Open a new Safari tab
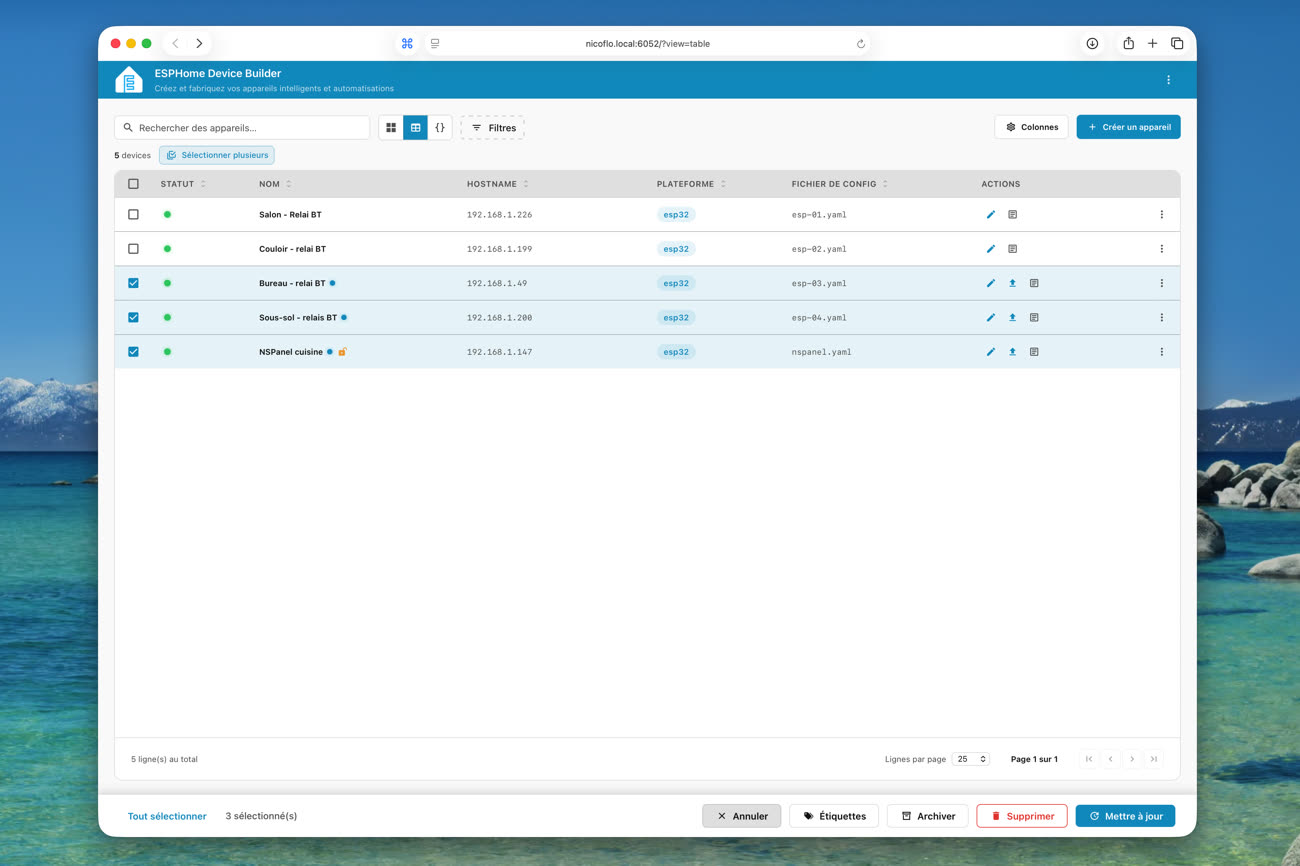This screenshot has height=866, width=1300. pos(1152,44)
